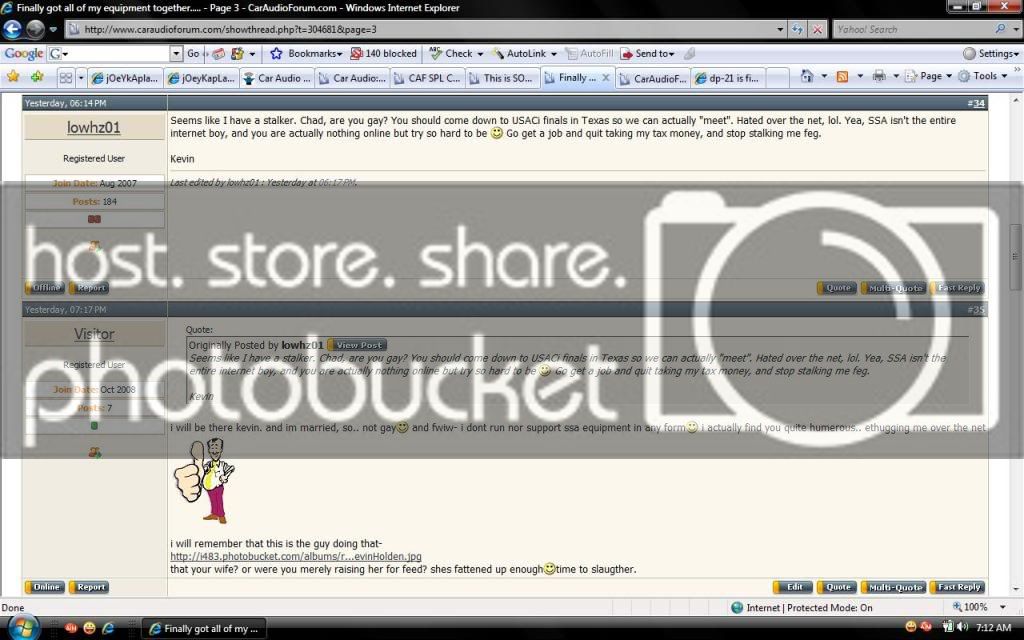Click the vertical page scrollbar thumb
The image size is (1024, 640).
[x=1016, y=257]
